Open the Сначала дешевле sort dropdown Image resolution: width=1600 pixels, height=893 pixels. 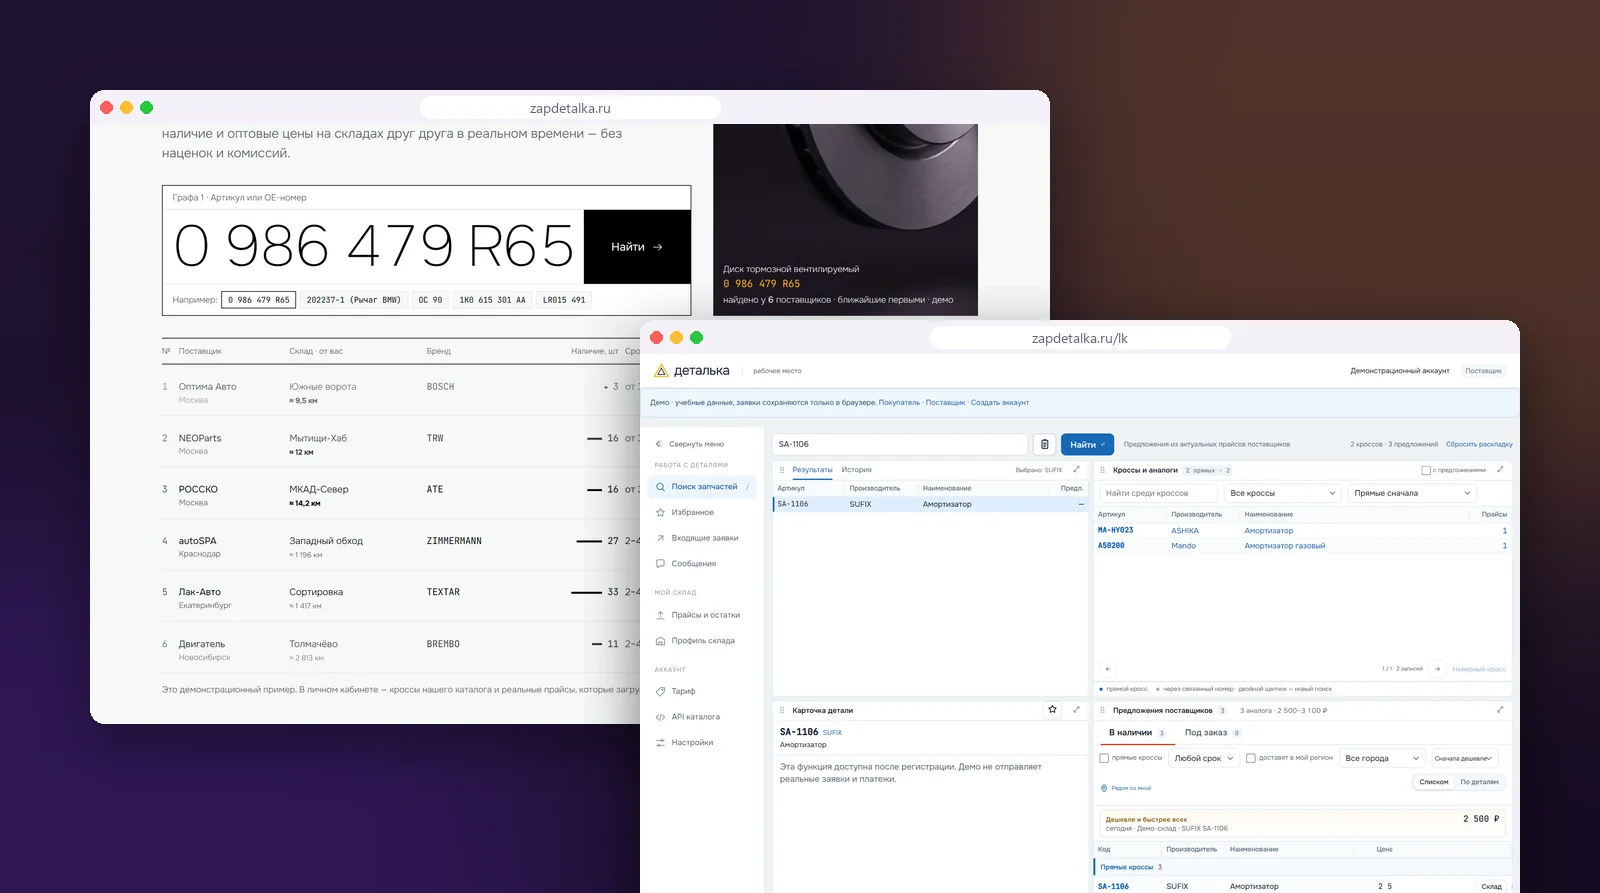pos(1464,758)
